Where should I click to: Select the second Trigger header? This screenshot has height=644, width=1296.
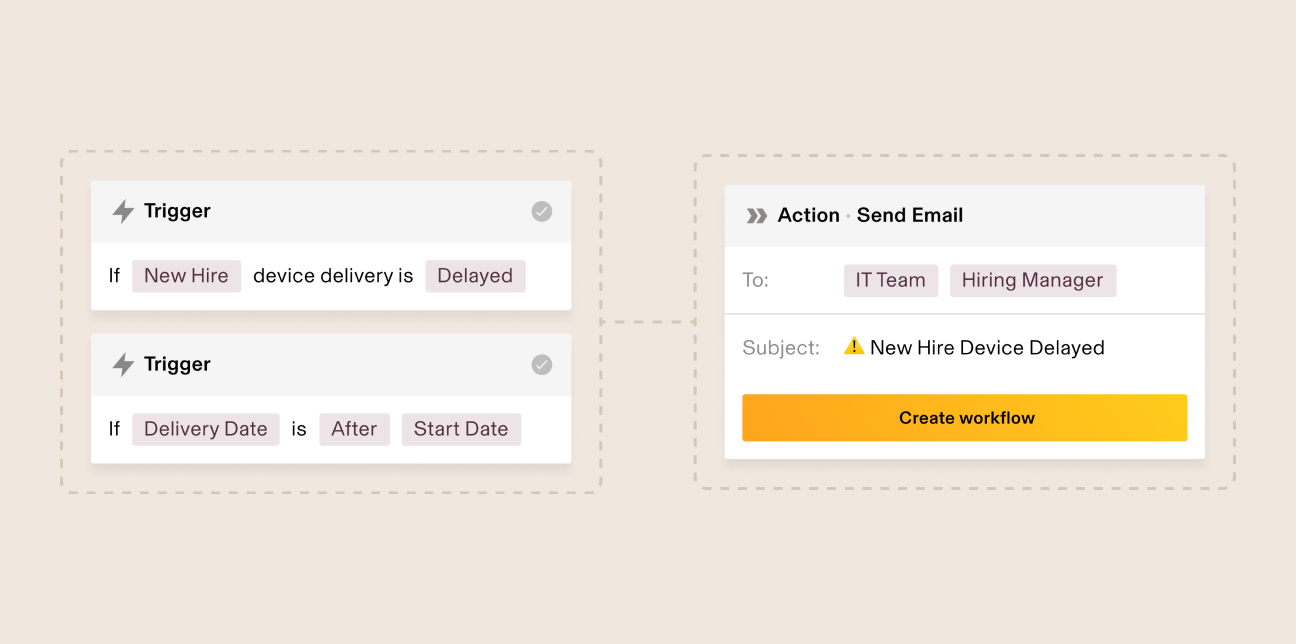[330, 365]
